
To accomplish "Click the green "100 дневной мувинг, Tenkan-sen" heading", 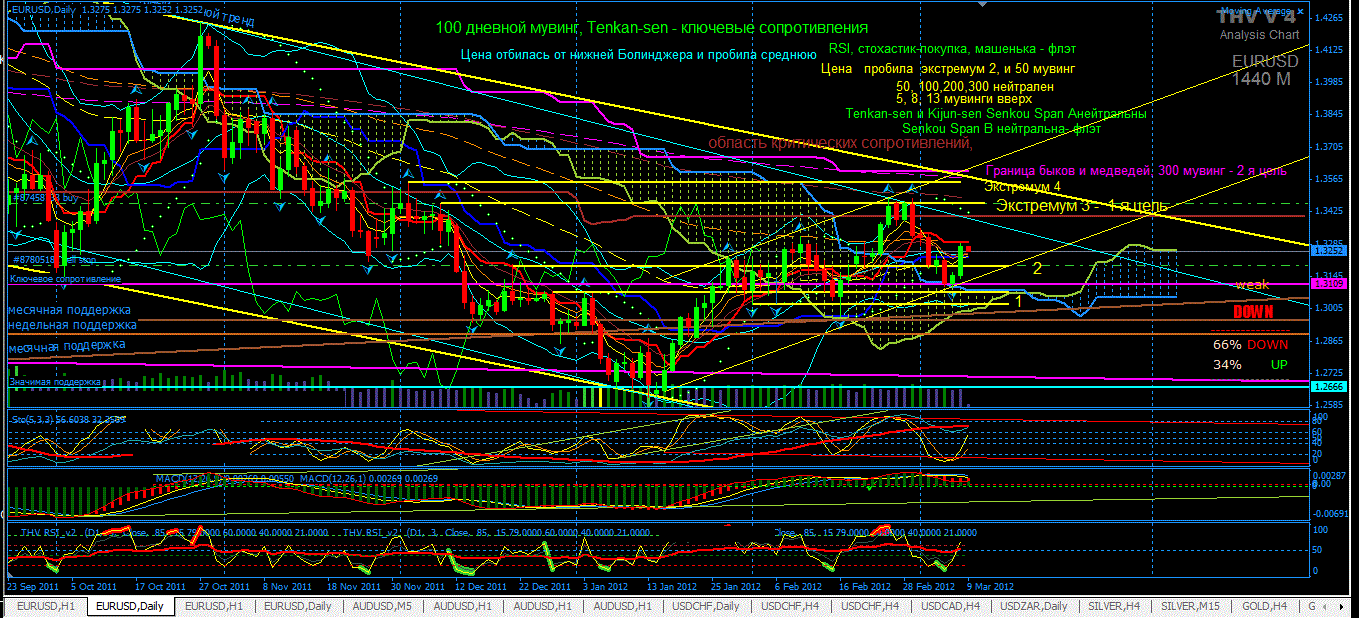I will (652, 27).
